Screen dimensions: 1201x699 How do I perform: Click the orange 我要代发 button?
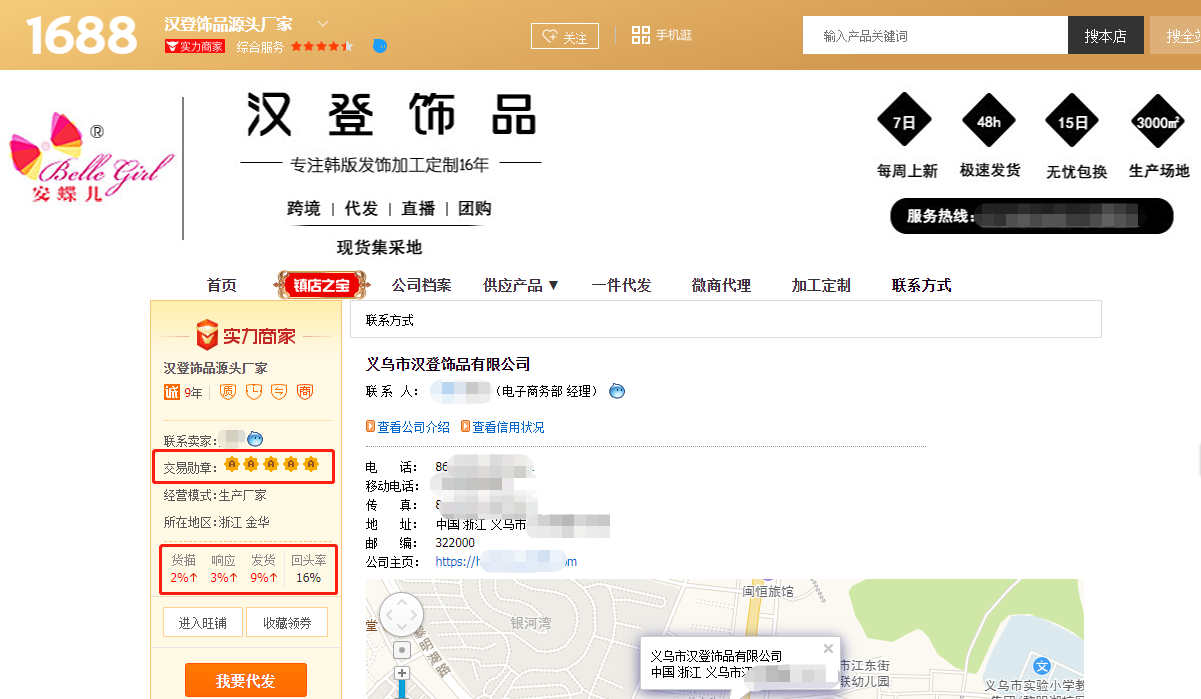246,681
